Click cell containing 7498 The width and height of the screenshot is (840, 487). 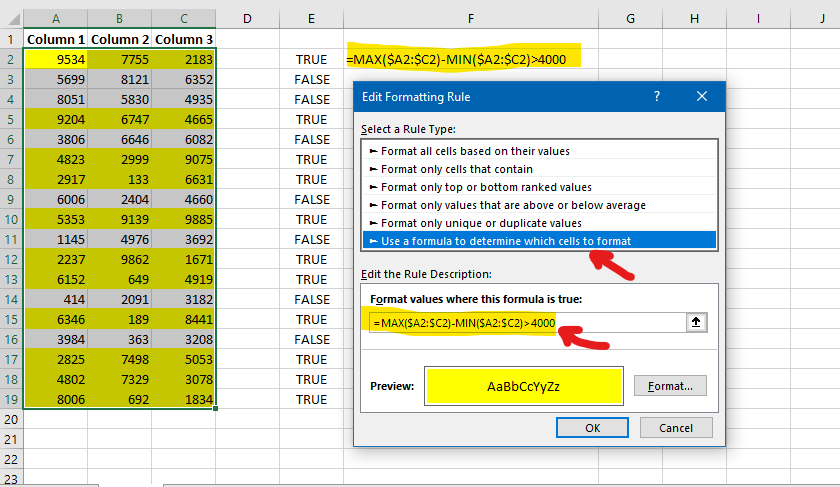(x=119, y=359)
